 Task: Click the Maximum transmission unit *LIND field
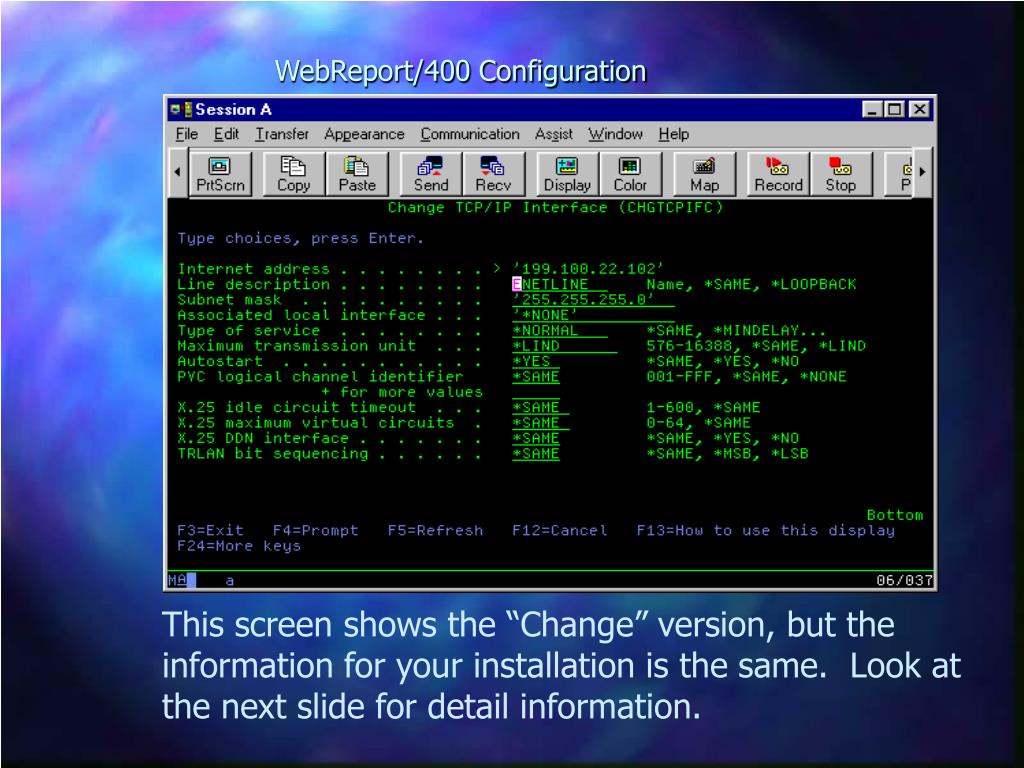564,346
